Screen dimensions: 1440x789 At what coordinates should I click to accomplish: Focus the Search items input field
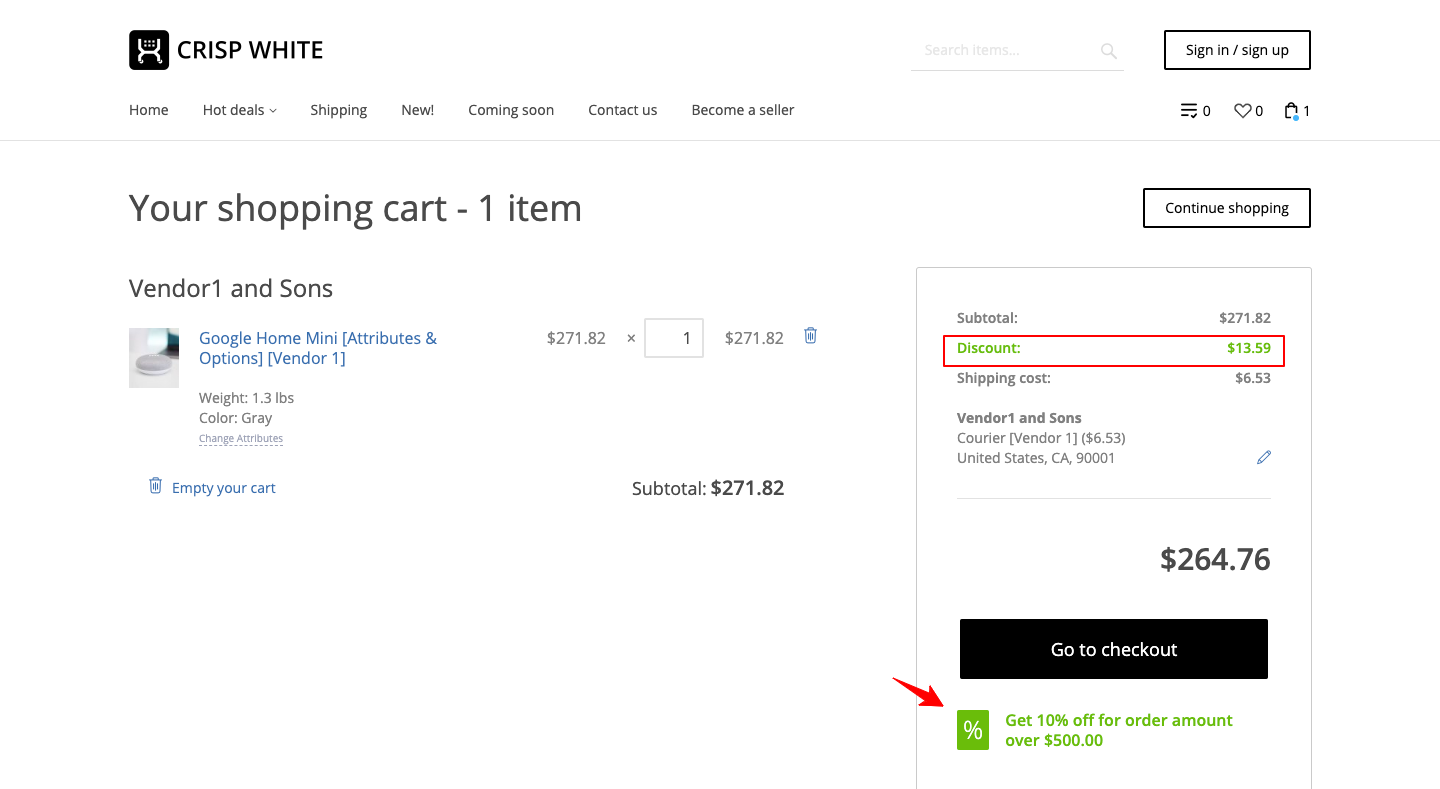point(1004,50)
